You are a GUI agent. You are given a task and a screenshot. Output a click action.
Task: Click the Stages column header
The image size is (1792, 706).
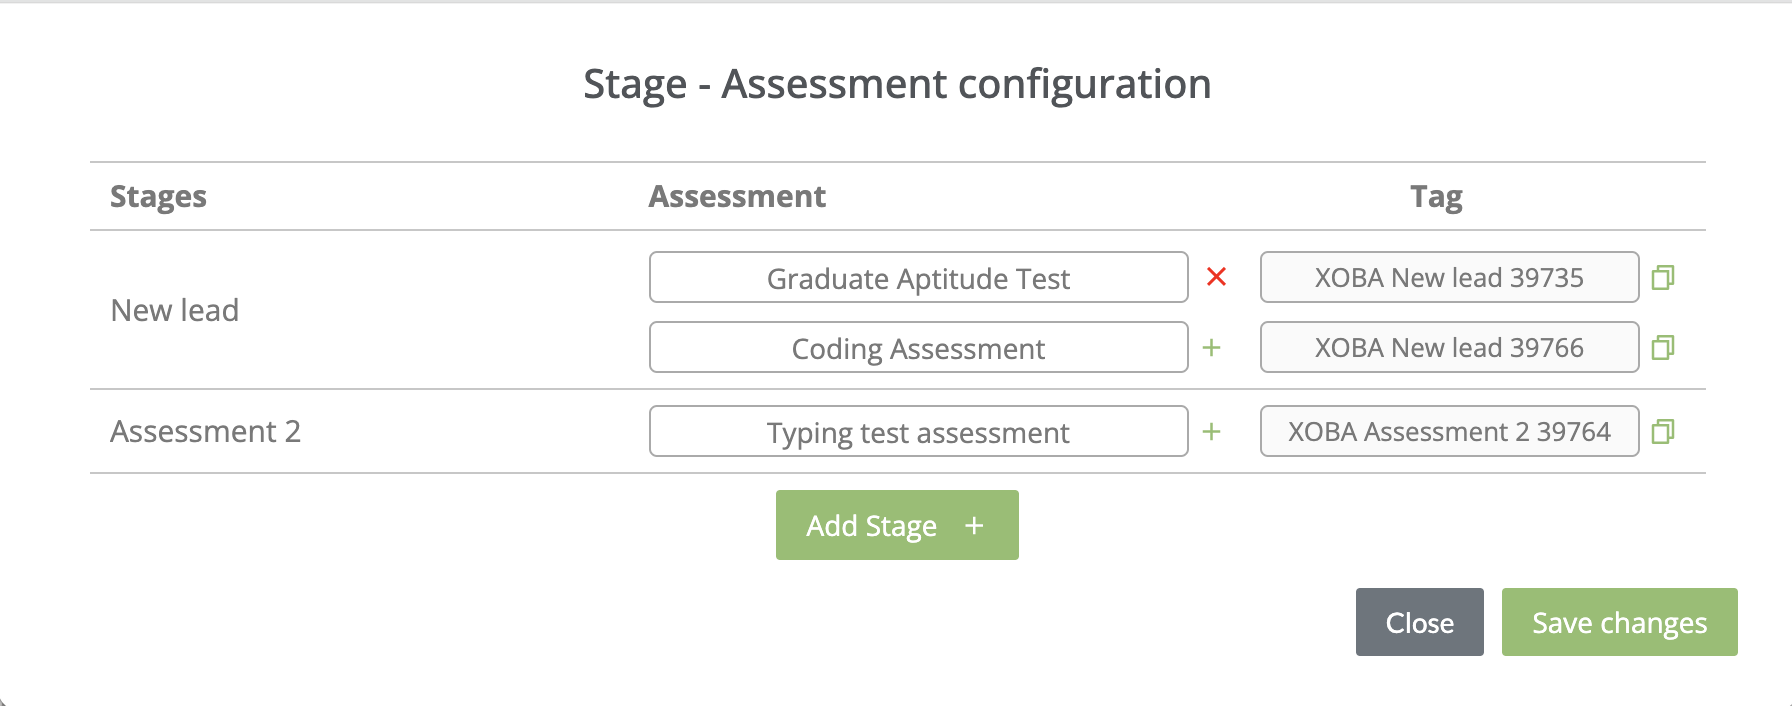158,196
